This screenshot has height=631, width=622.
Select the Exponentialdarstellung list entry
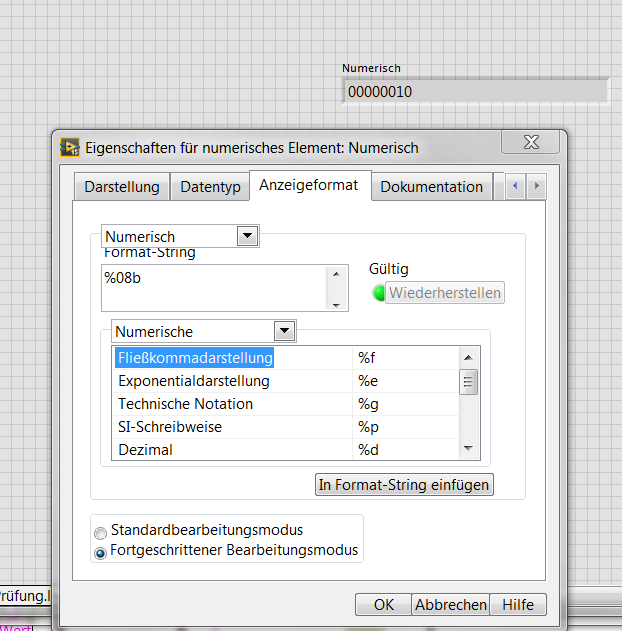(233, 381)
